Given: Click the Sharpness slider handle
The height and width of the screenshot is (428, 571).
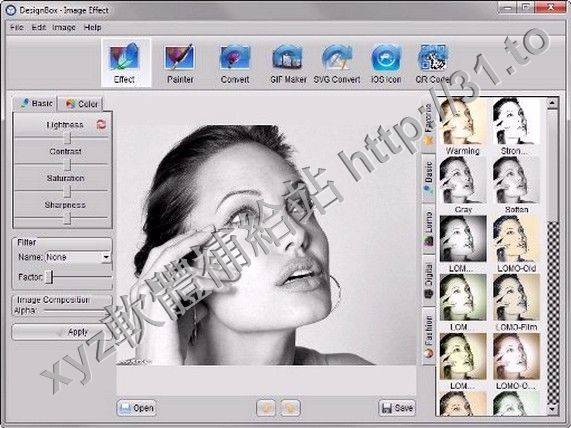Looking at the screenshot, I should [x=68, y=218].
